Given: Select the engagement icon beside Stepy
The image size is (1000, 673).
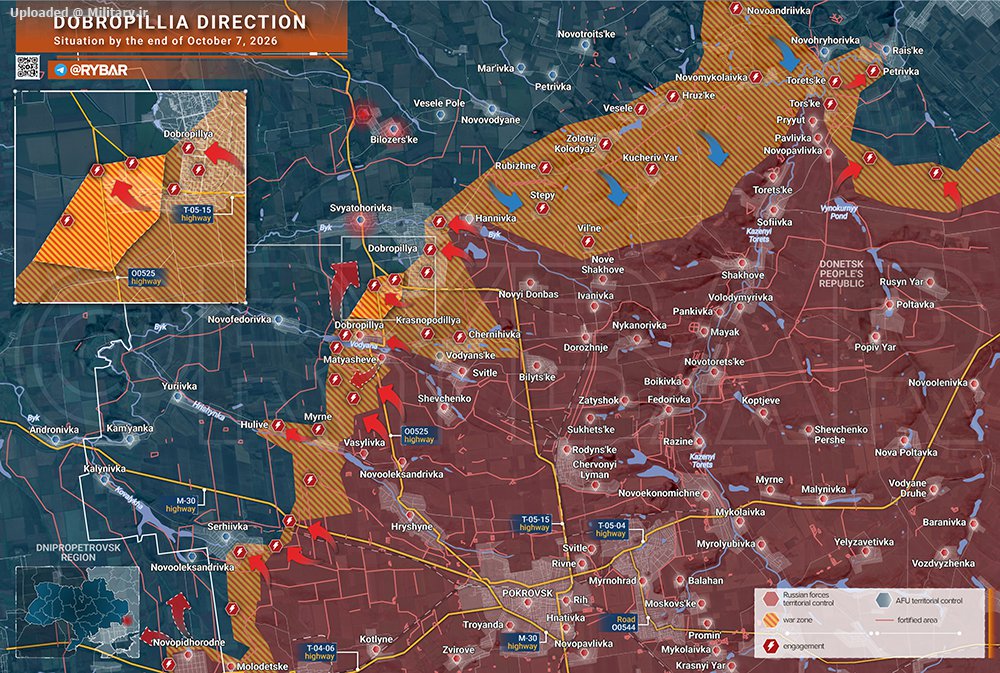Looking at the screenshot, I should pos(542,209).
